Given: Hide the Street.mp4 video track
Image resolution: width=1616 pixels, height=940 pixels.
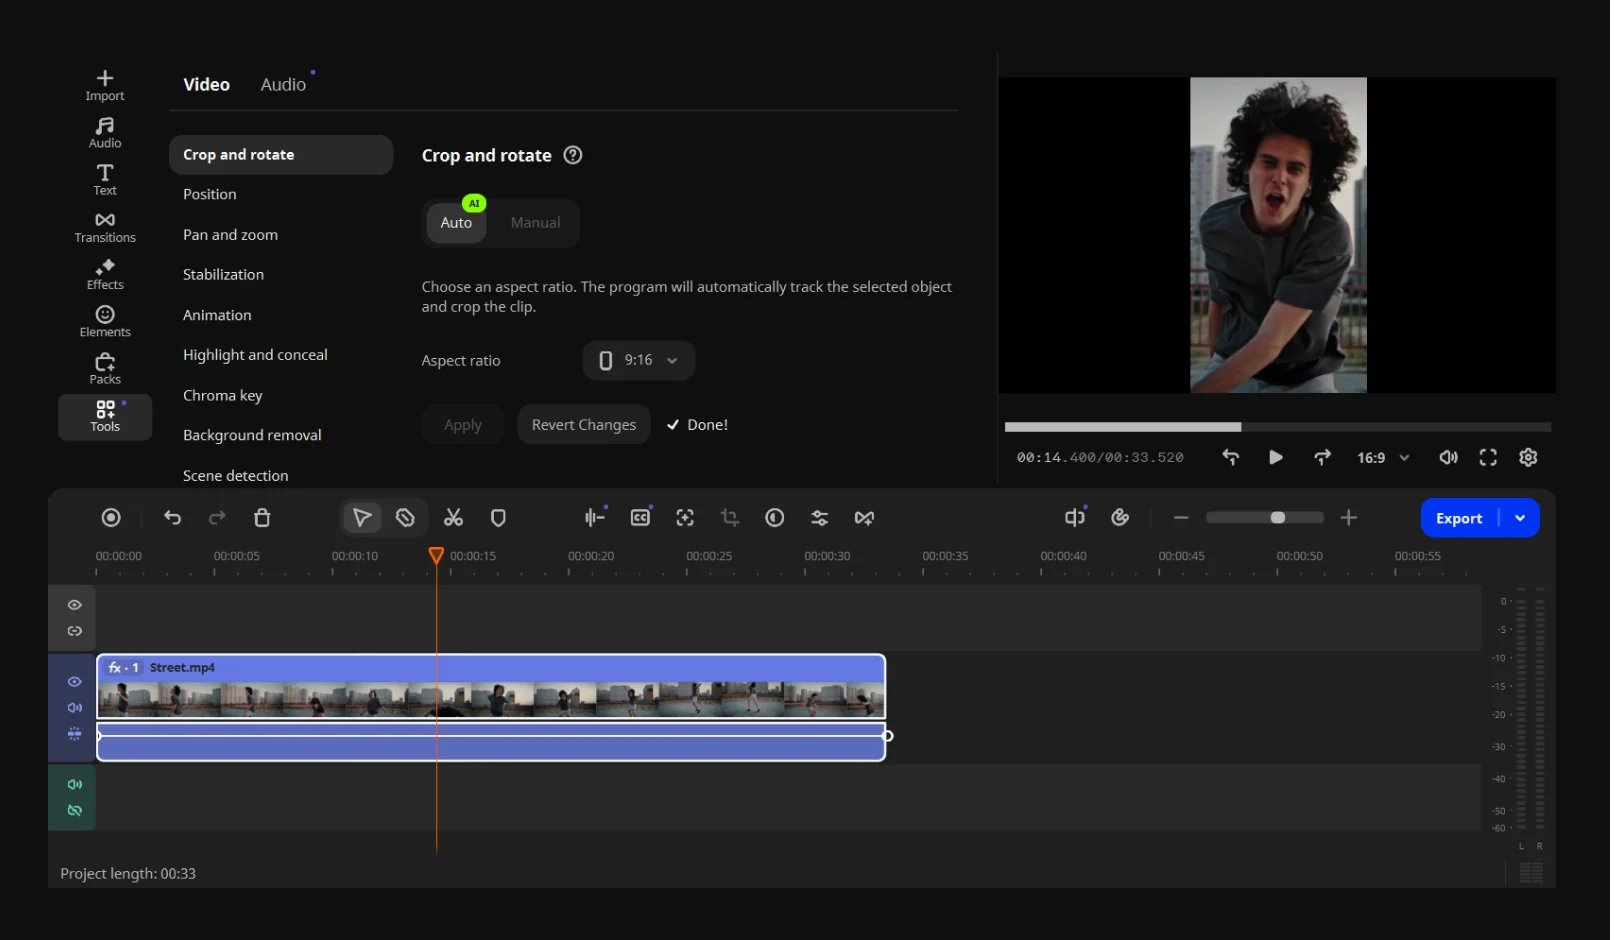Looking at the screenshot, I should [75, 681].
